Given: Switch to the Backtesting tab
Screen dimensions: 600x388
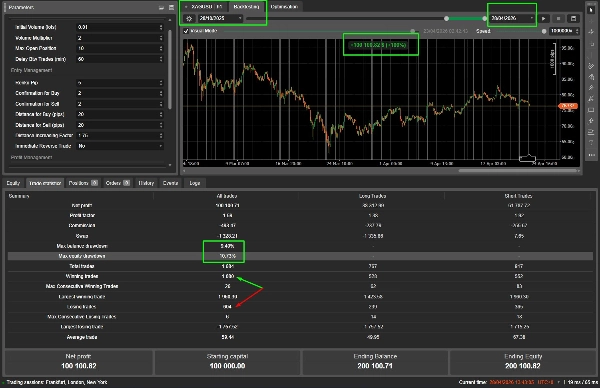Looking at the screenshot, I should pyautogui.click(x=246, y=7).
